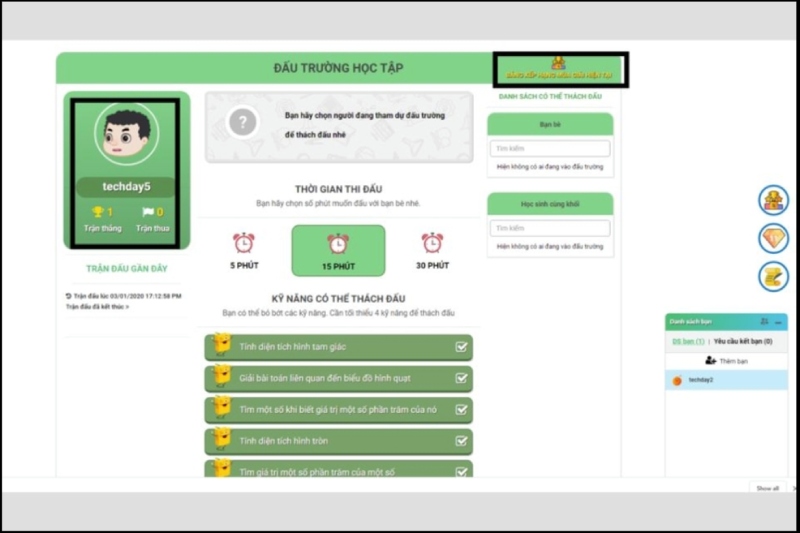Click the clock icon above 30 PHÚT

[432, 243]
